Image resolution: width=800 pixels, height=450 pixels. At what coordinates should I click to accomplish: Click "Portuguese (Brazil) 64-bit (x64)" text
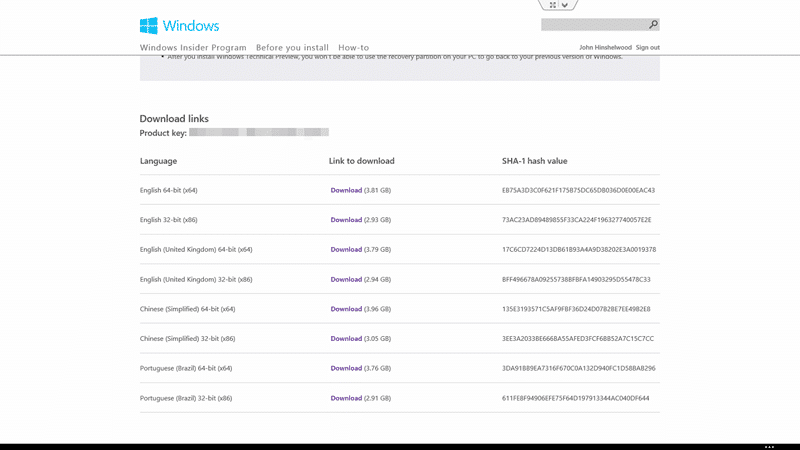[186, 368]
